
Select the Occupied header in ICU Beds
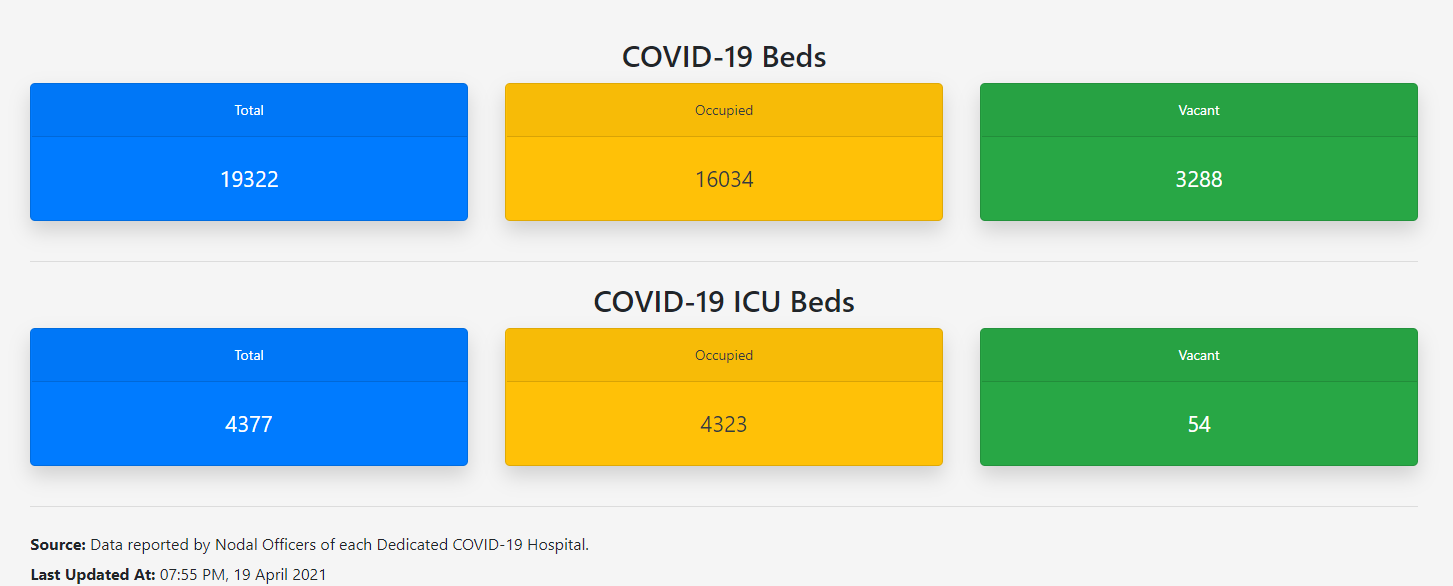point(724,355)
